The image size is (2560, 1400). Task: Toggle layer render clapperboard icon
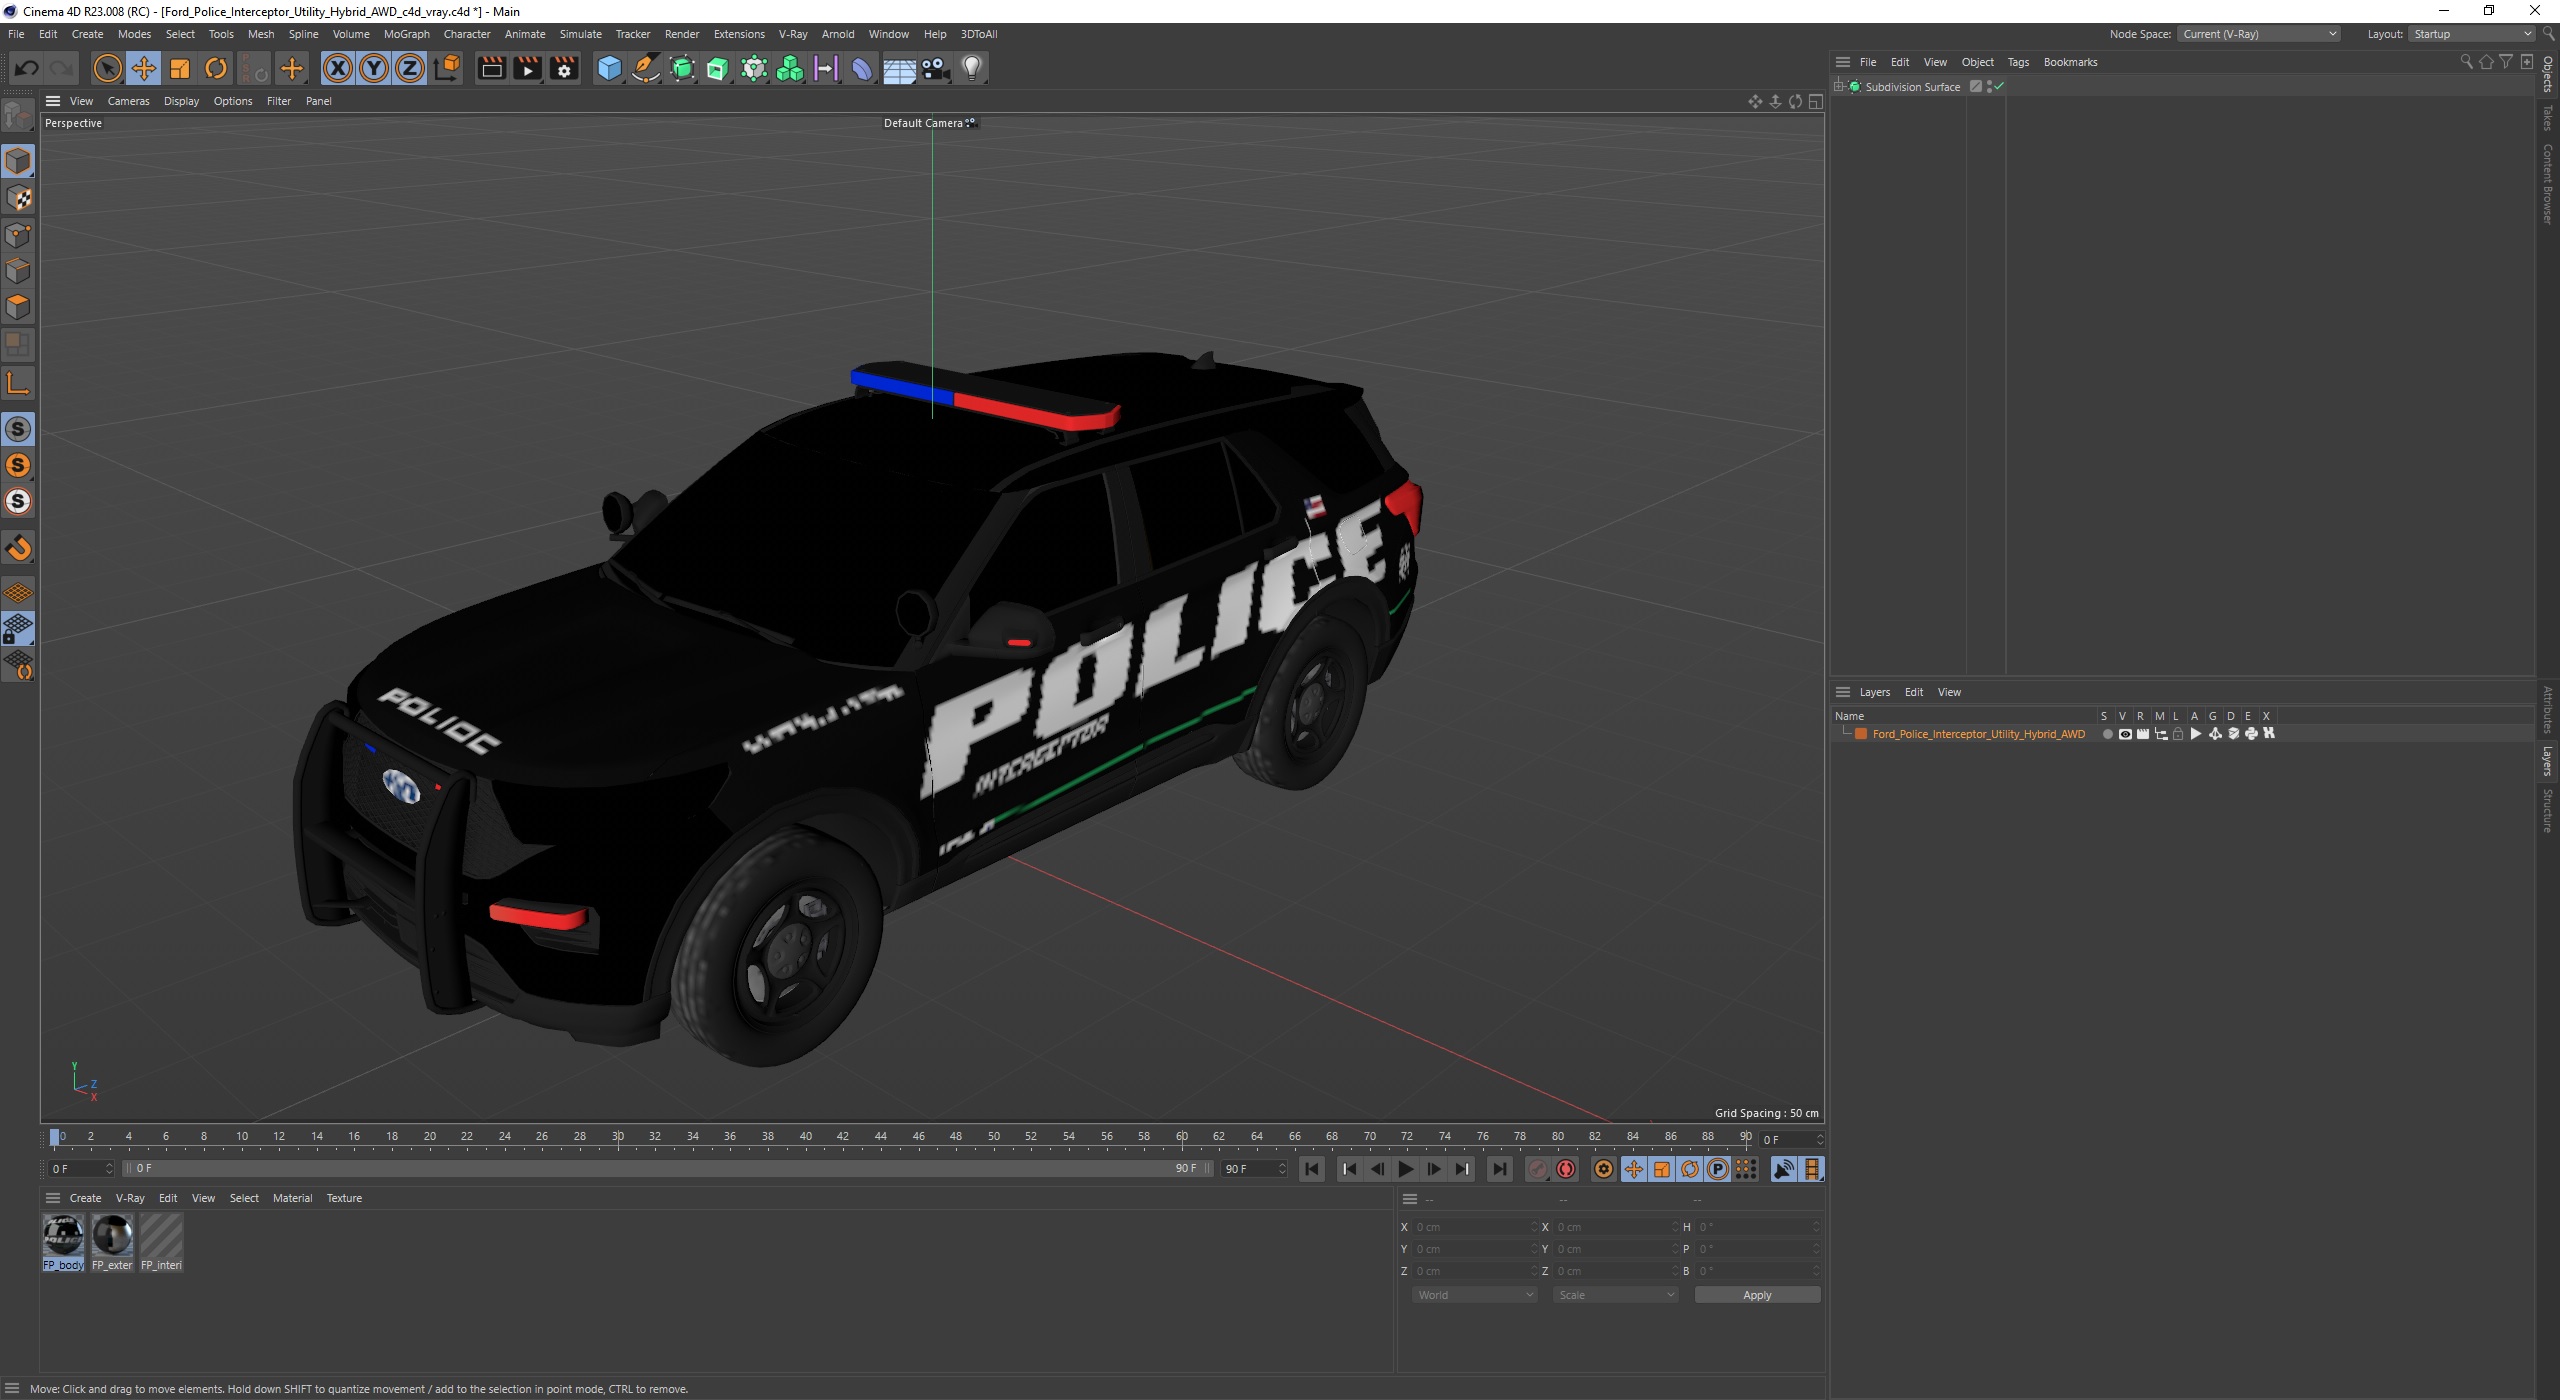tap(2143, 734)
